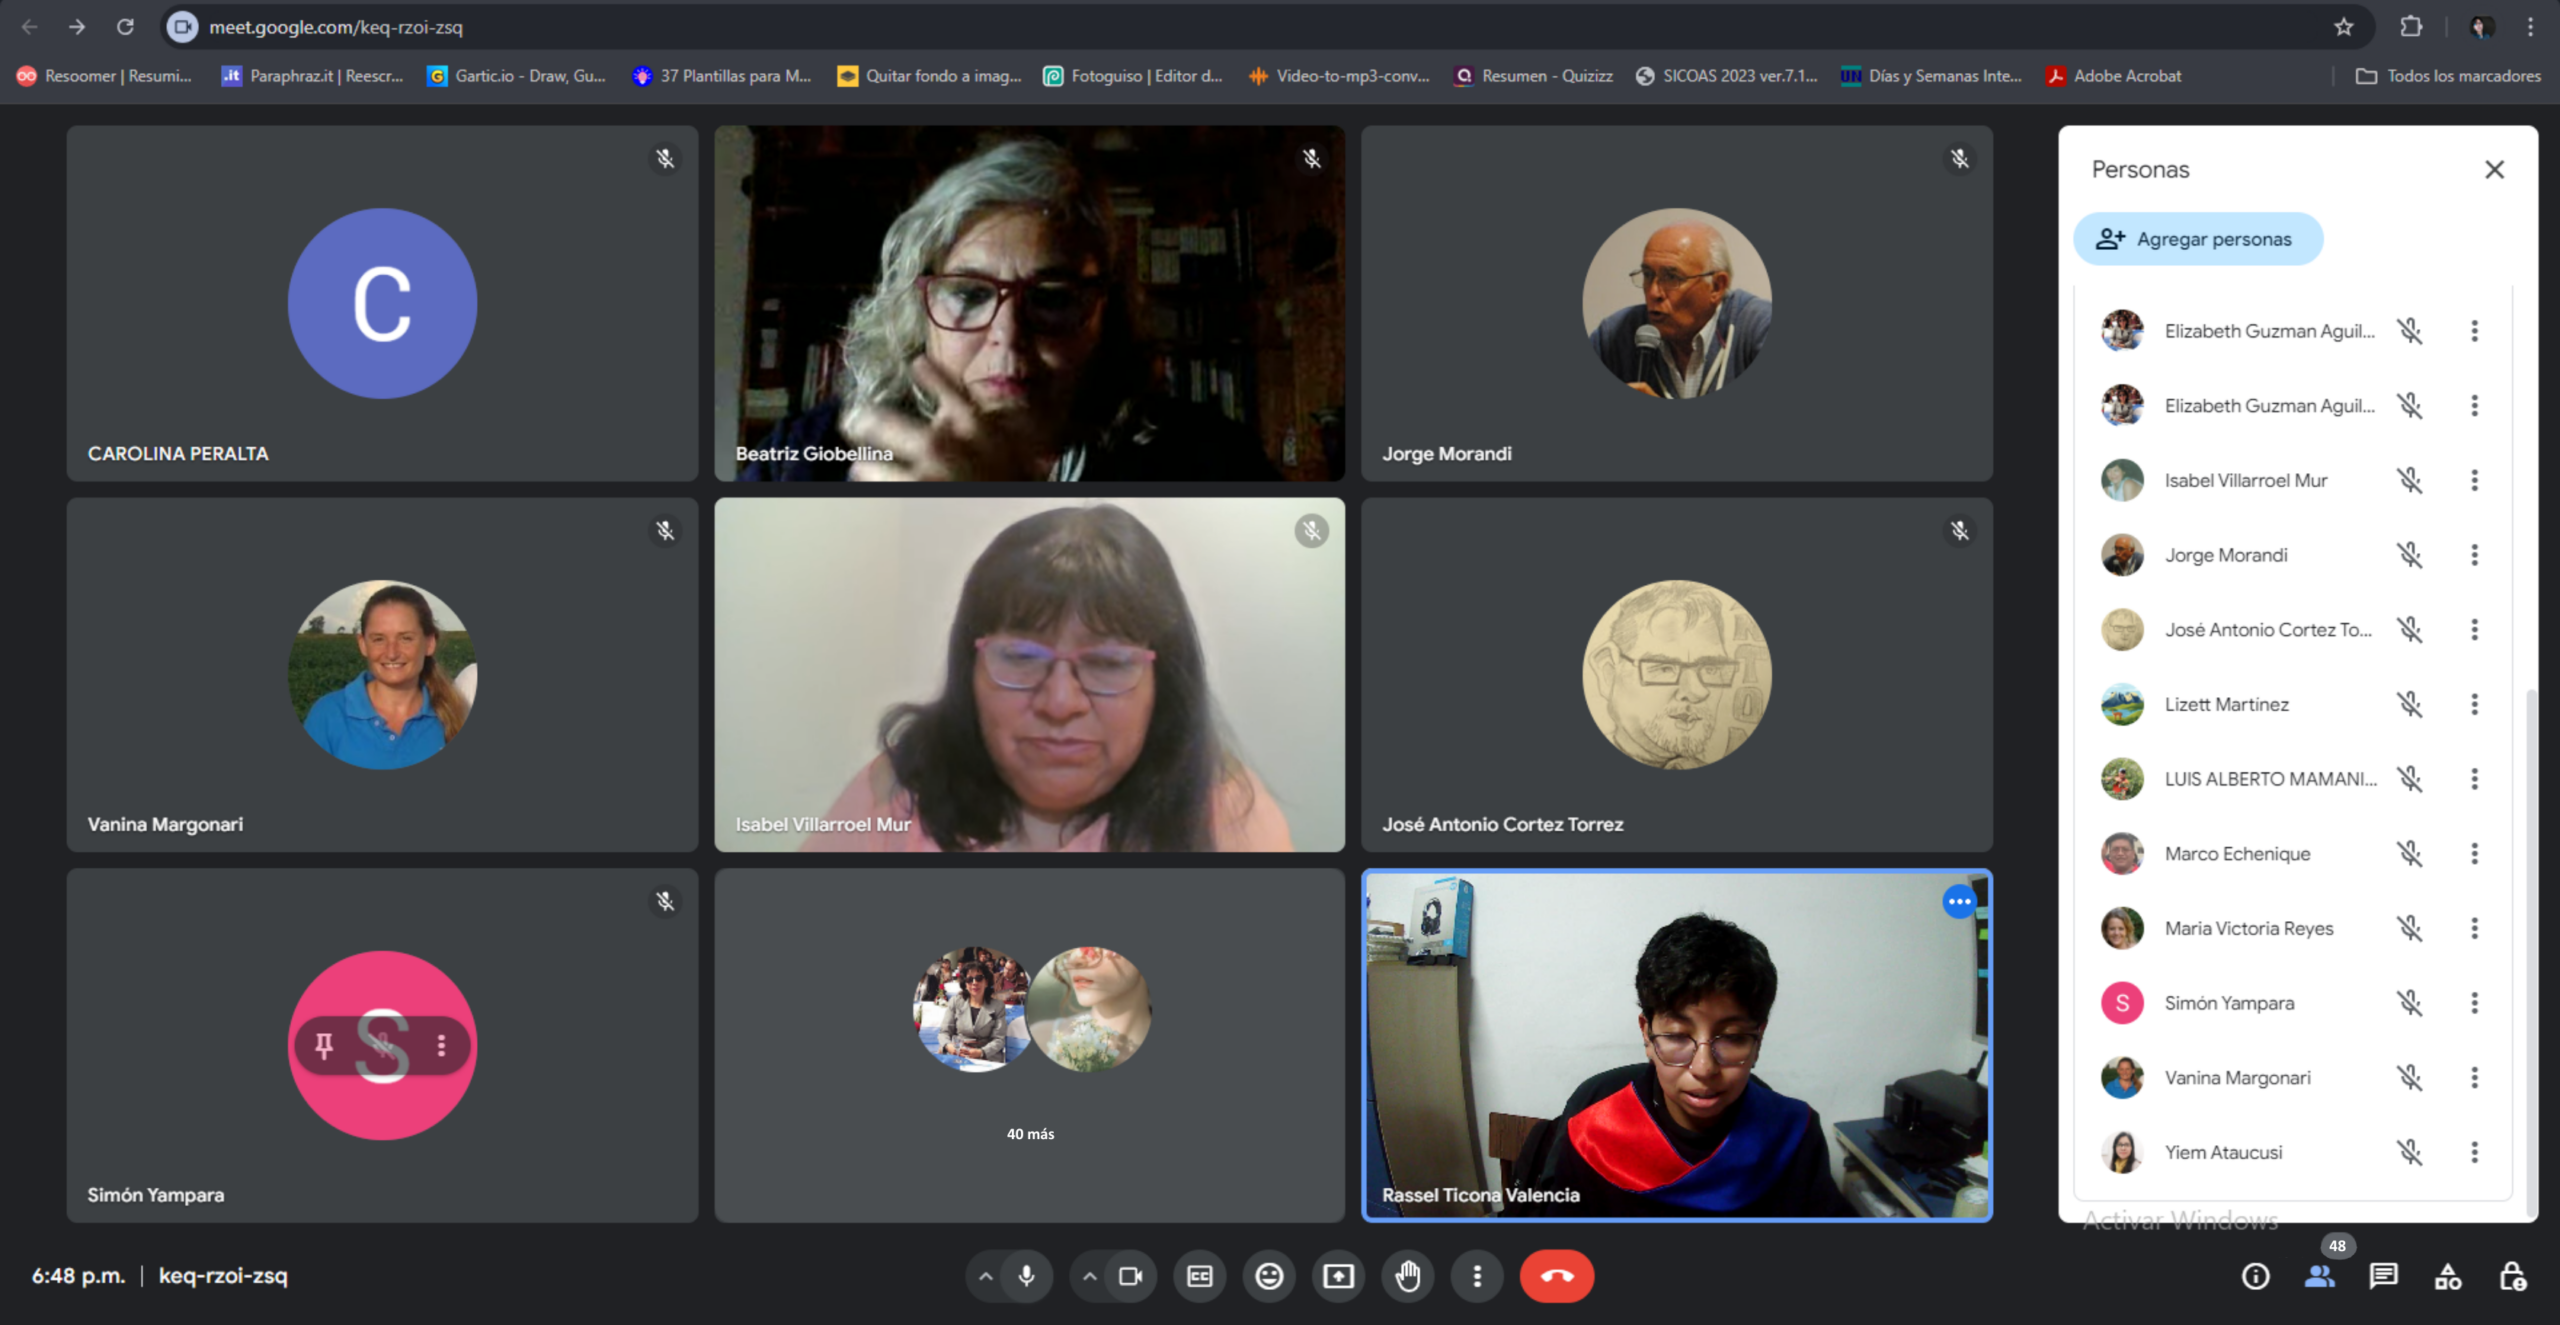Image resolution: width=2560 pixels, height=1325 pixels.
Task: Mute Jorge Morandi in the participants list
Action: click(x=2411, y=555)
